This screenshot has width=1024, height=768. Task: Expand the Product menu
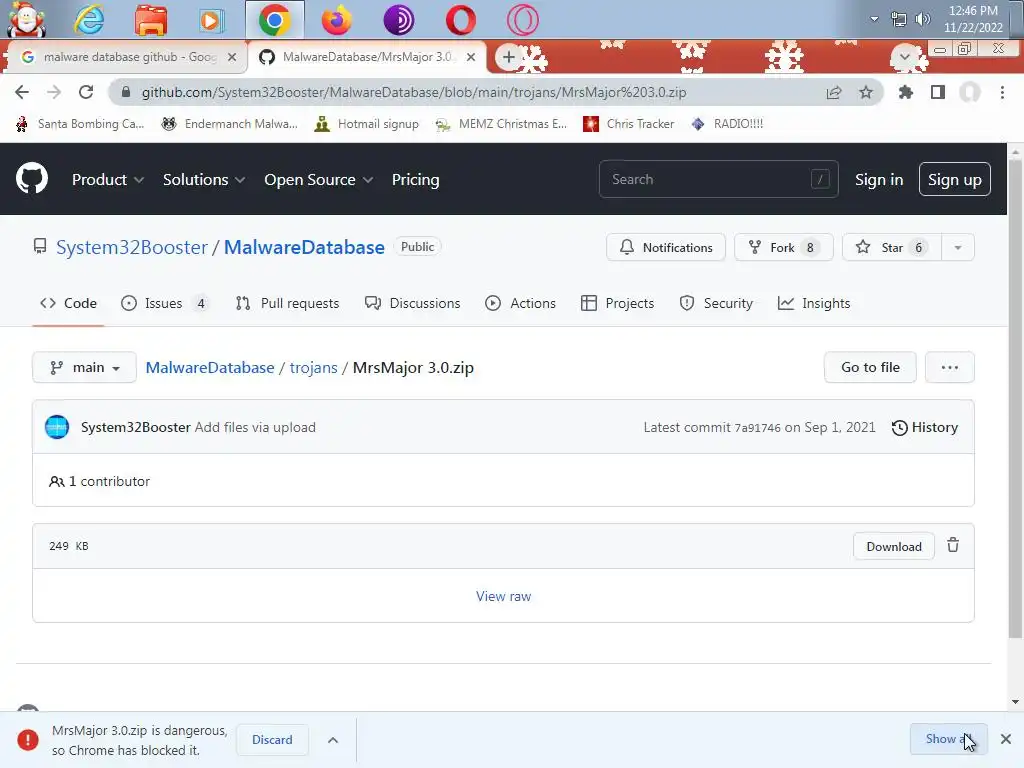108,180
